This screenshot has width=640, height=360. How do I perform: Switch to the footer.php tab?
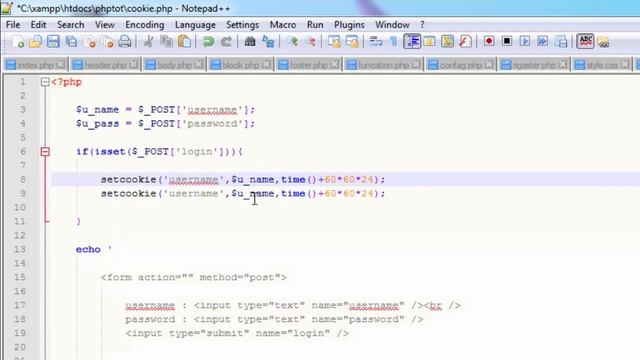point(309,65)
